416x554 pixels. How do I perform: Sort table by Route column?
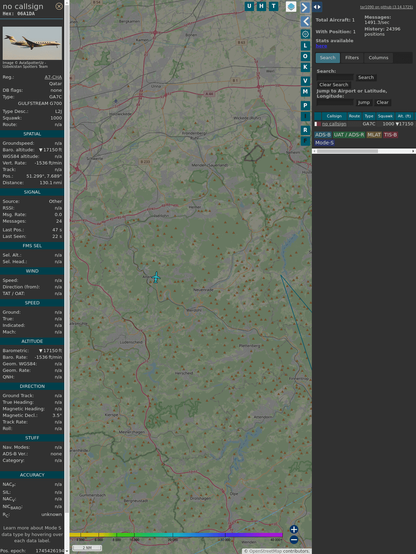tap(354, 116)
